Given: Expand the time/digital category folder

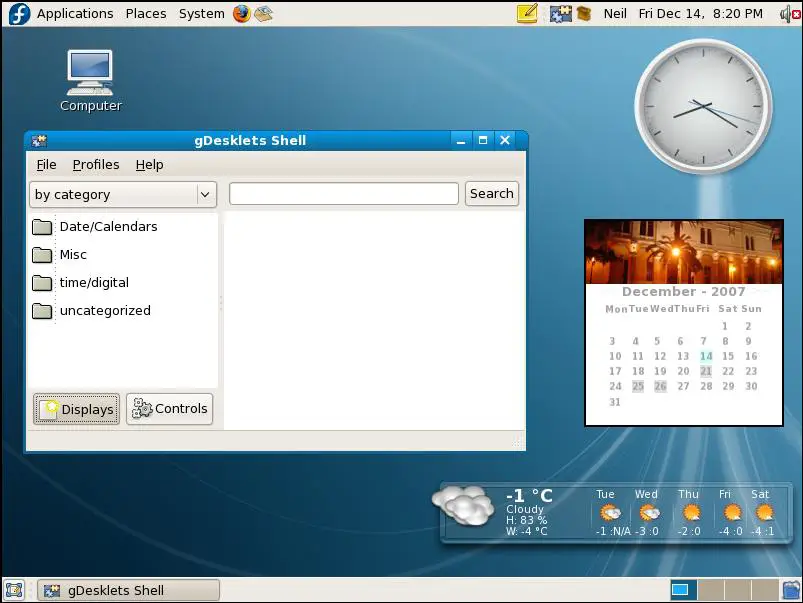Looking at the screenshot, I should [94, 283].
